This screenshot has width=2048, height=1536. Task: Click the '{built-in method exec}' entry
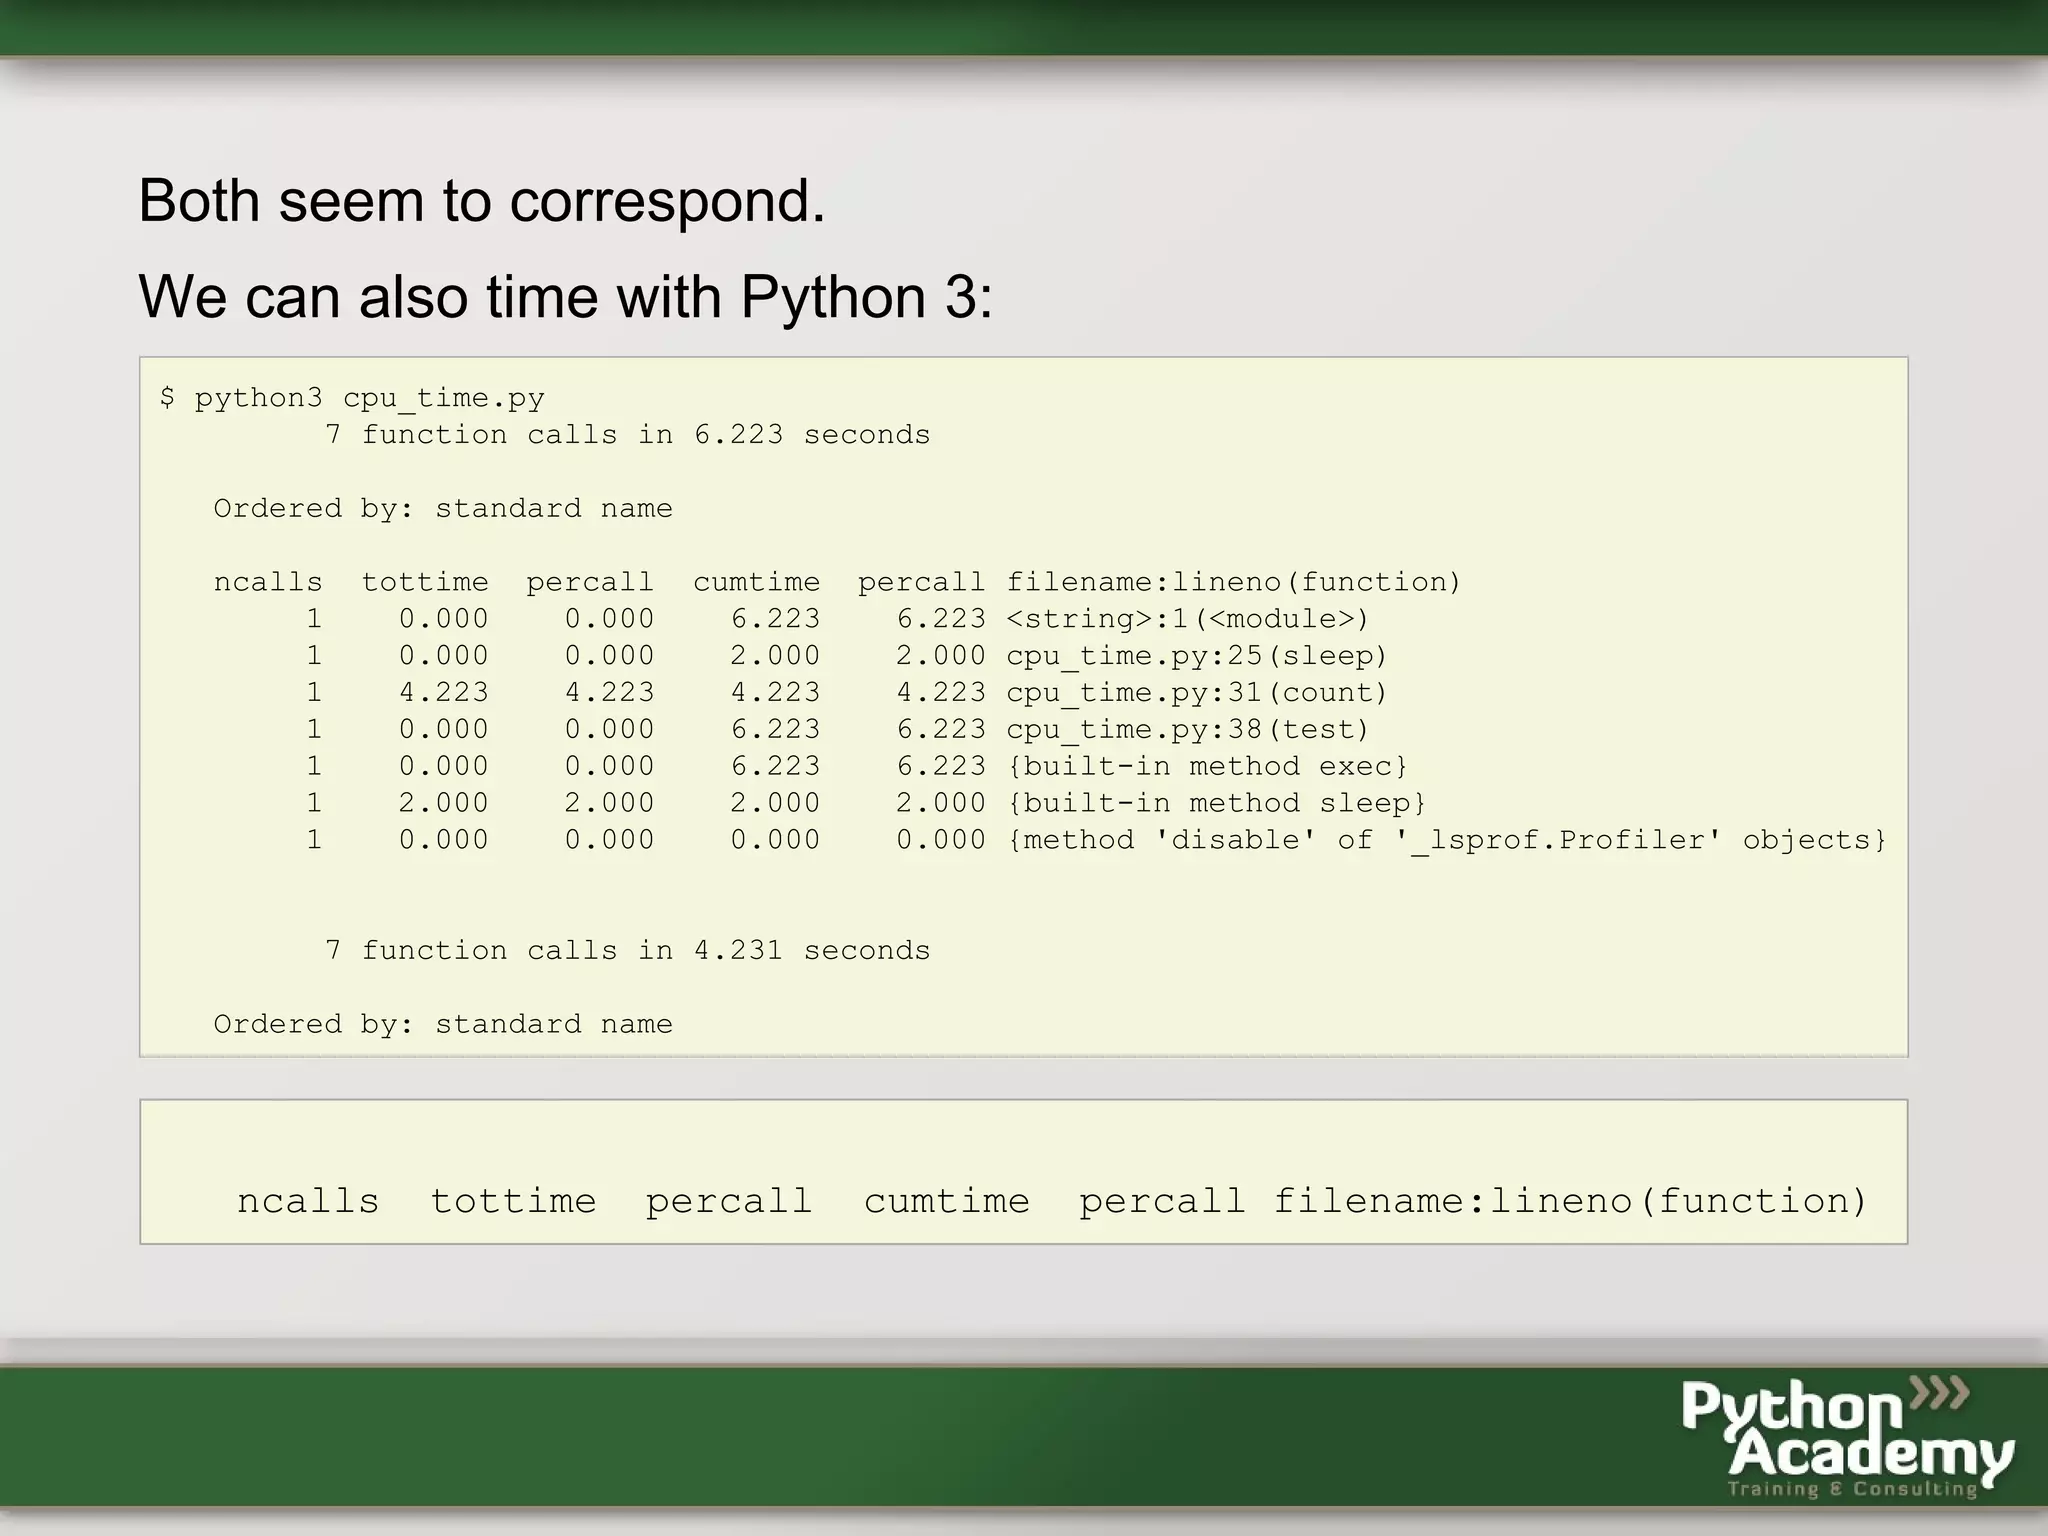[1207, 766]
